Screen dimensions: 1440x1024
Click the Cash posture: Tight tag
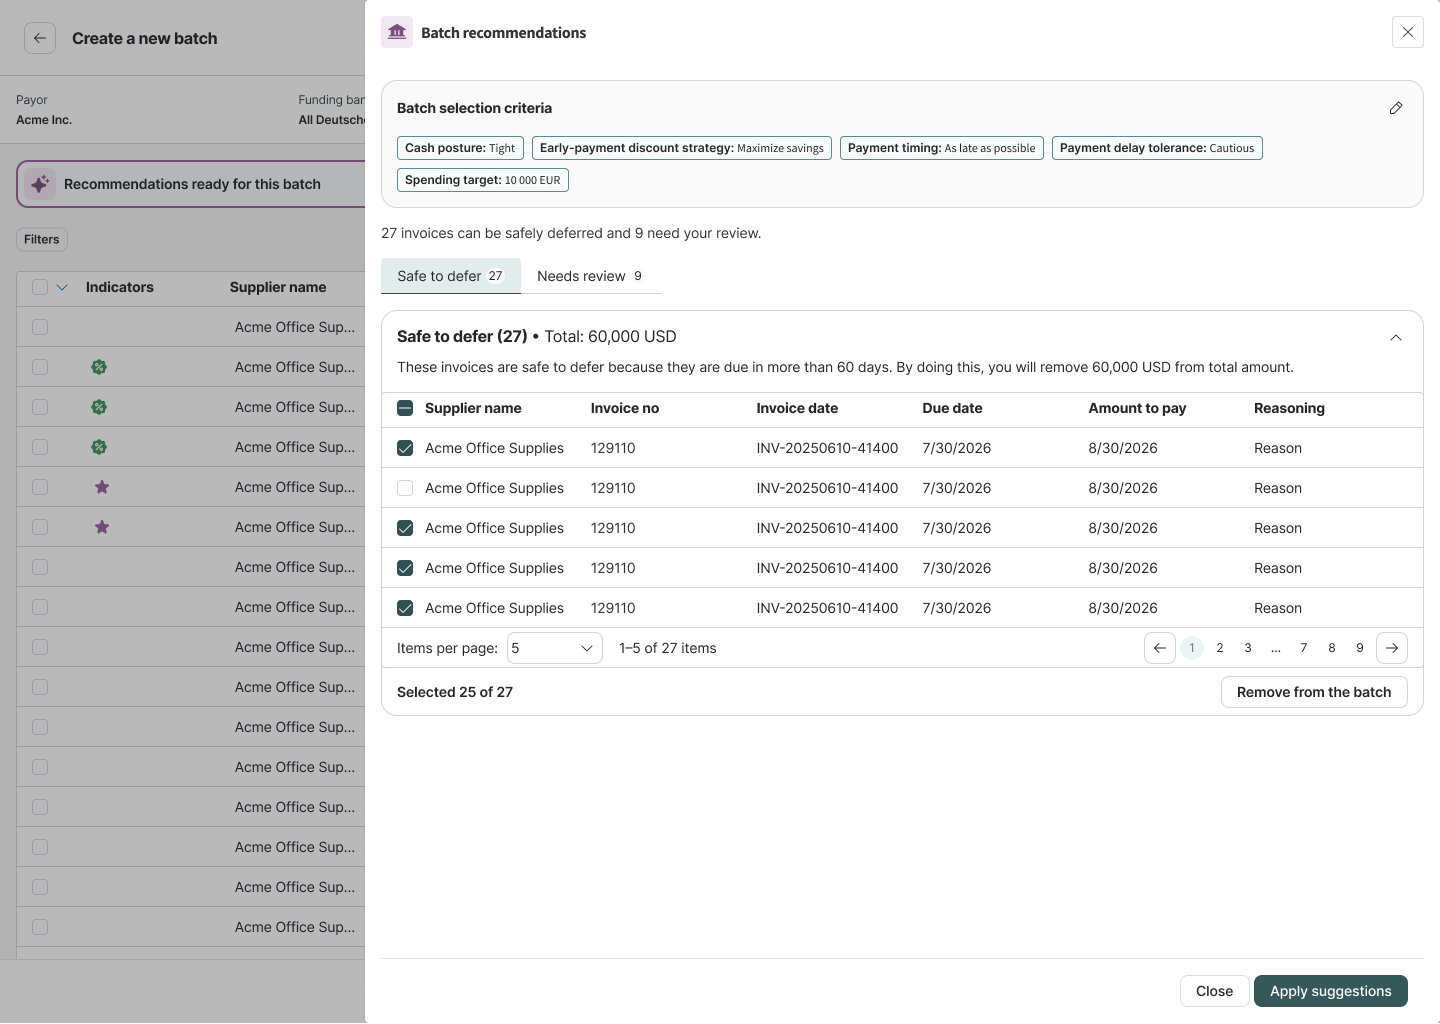tap(460, 148)
